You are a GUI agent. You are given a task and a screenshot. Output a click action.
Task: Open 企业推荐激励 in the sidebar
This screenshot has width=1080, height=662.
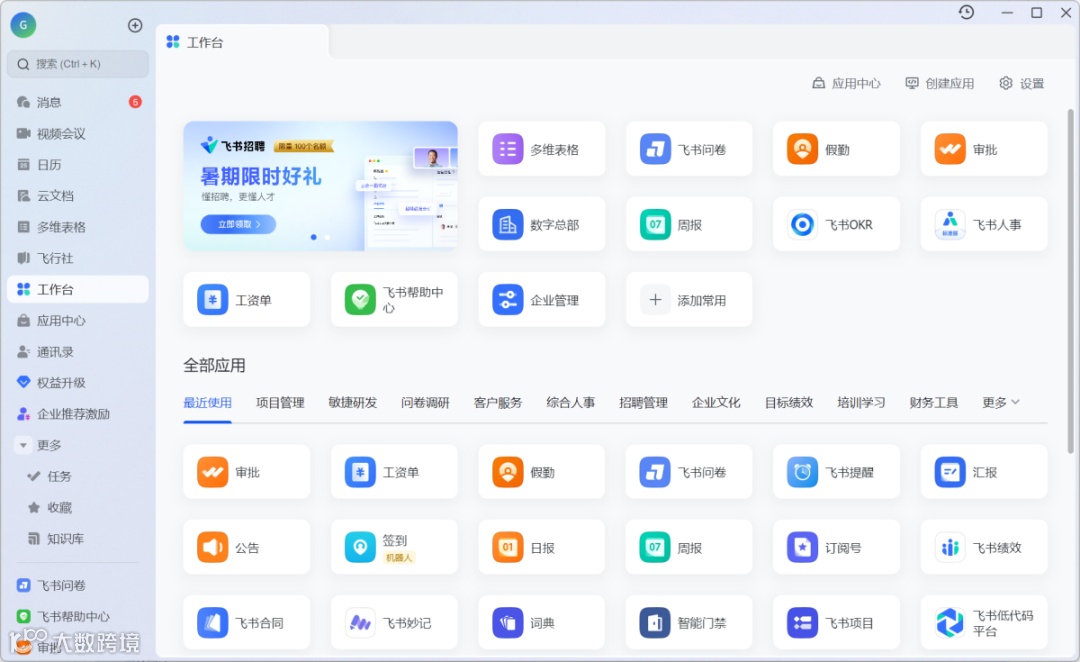(x=78, y=414)
